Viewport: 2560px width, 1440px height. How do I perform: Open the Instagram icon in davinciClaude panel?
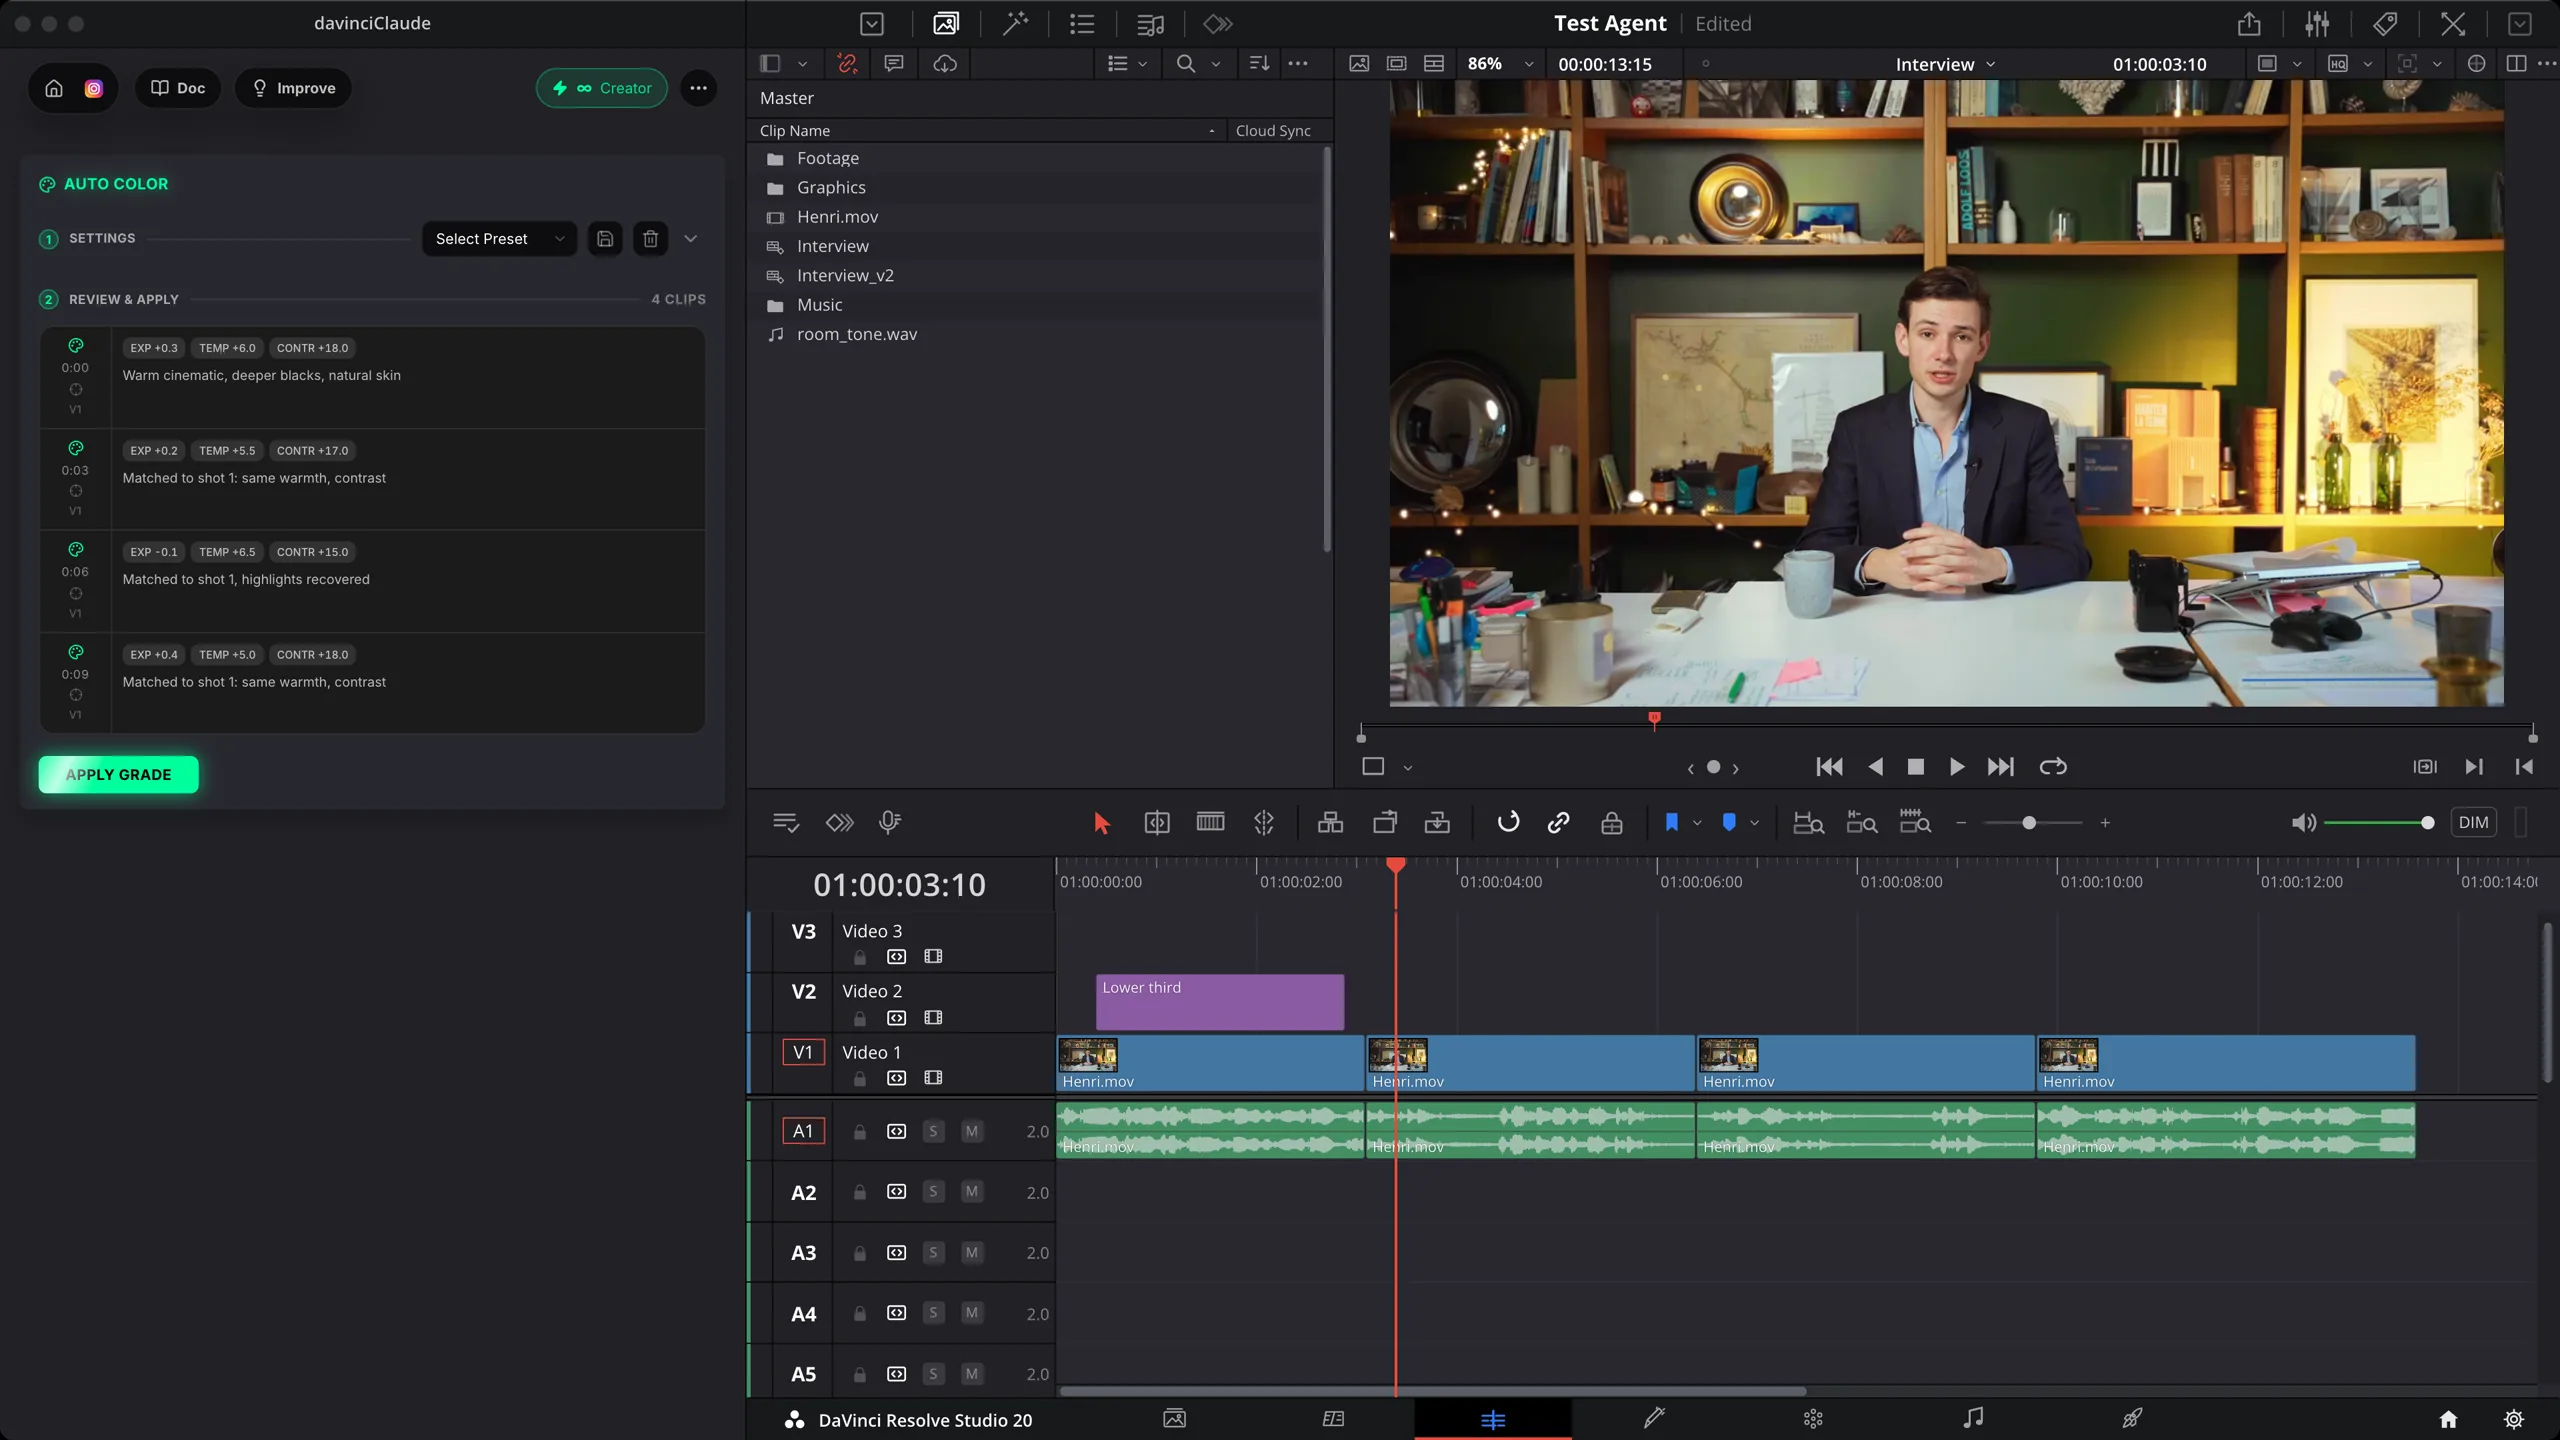[x=93, y=88]
